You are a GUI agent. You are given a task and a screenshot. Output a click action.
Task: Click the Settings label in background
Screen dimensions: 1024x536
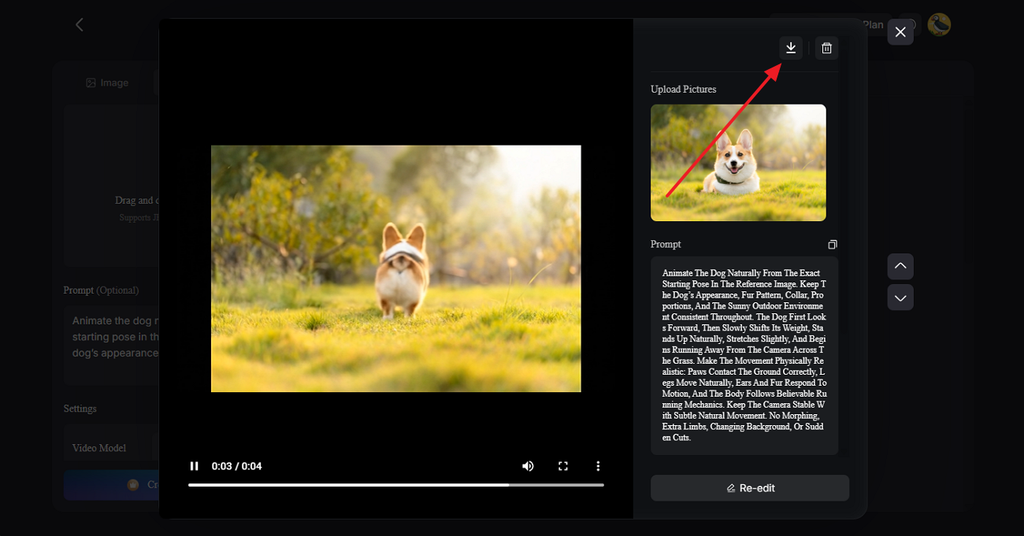(x=80, y=409)
